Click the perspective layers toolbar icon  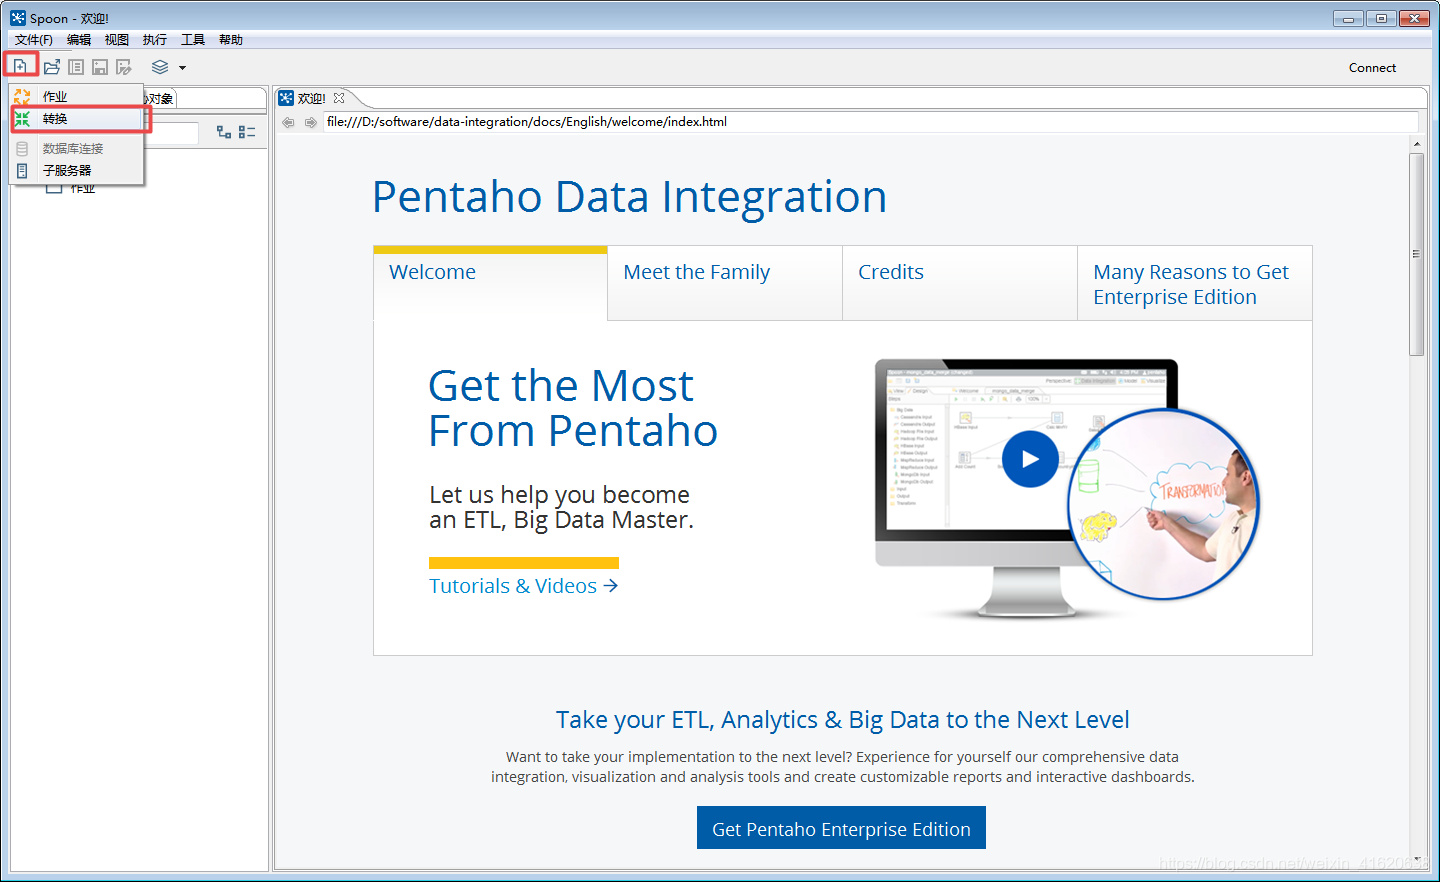point(160,67)
